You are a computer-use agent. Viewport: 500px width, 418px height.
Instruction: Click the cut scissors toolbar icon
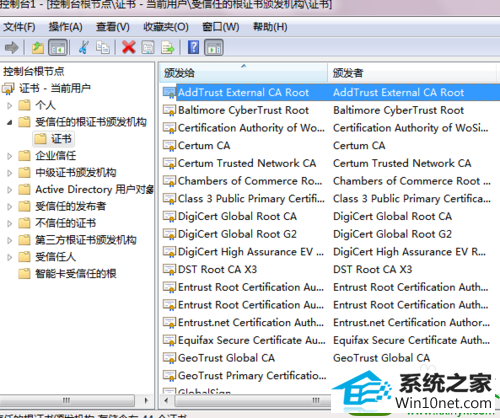pos(83,47)
